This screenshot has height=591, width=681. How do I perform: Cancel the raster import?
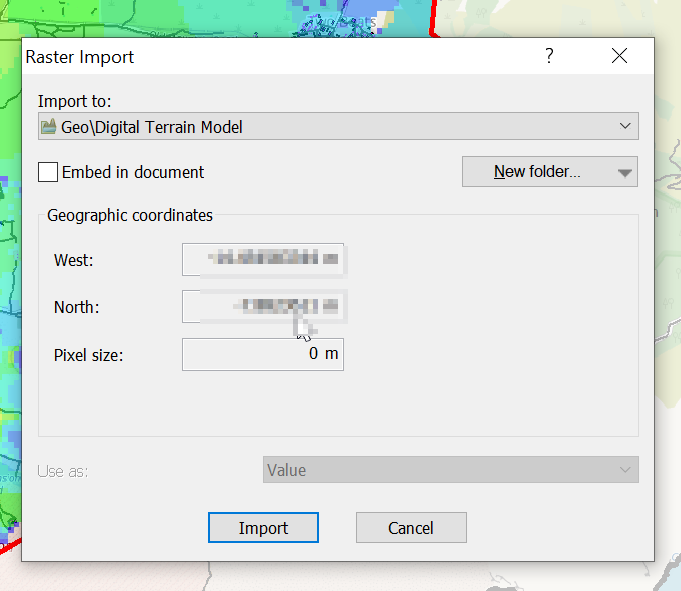click(411, 528)
